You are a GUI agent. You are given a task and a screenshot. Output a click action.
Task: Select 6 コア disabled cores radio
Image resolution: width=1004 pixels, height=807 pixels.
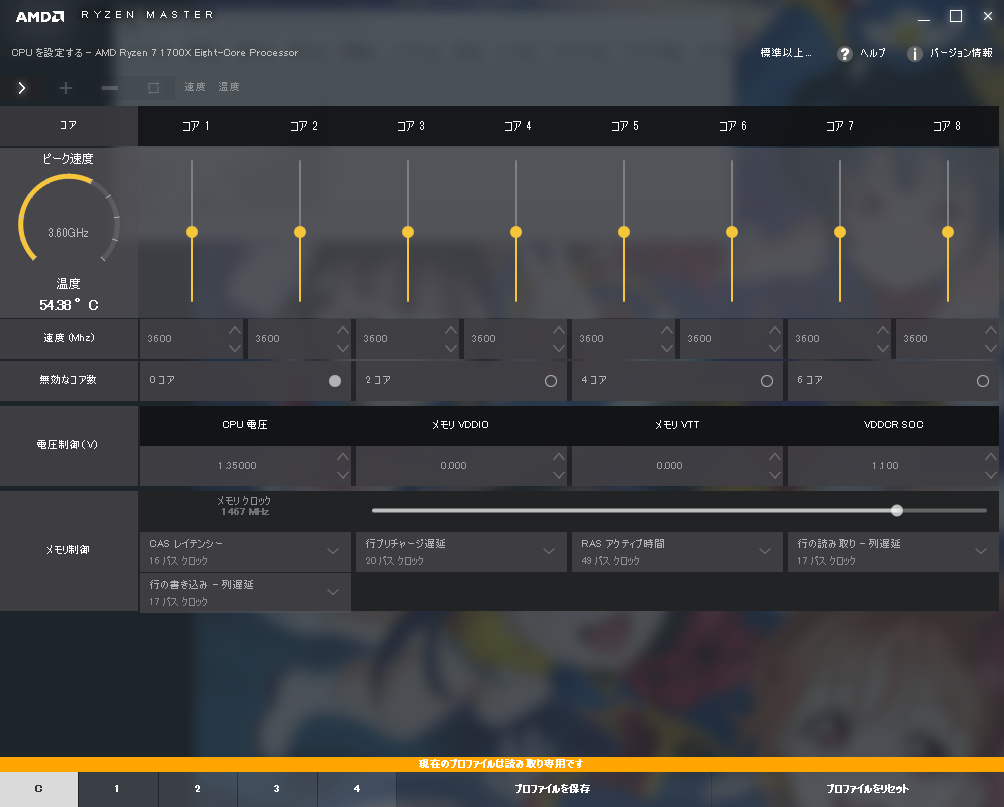click(x=983, y=381)
